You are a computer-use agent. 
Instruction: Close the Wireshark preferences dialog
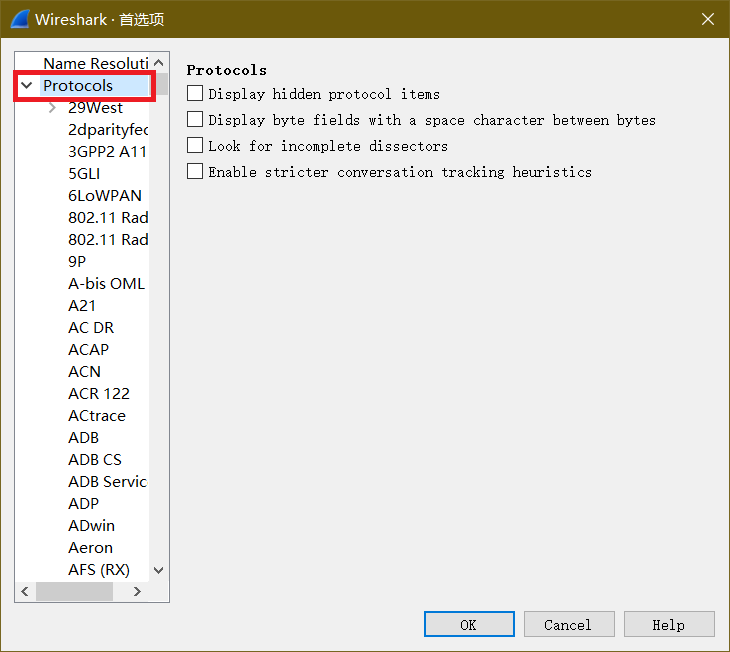coord(707,19)
